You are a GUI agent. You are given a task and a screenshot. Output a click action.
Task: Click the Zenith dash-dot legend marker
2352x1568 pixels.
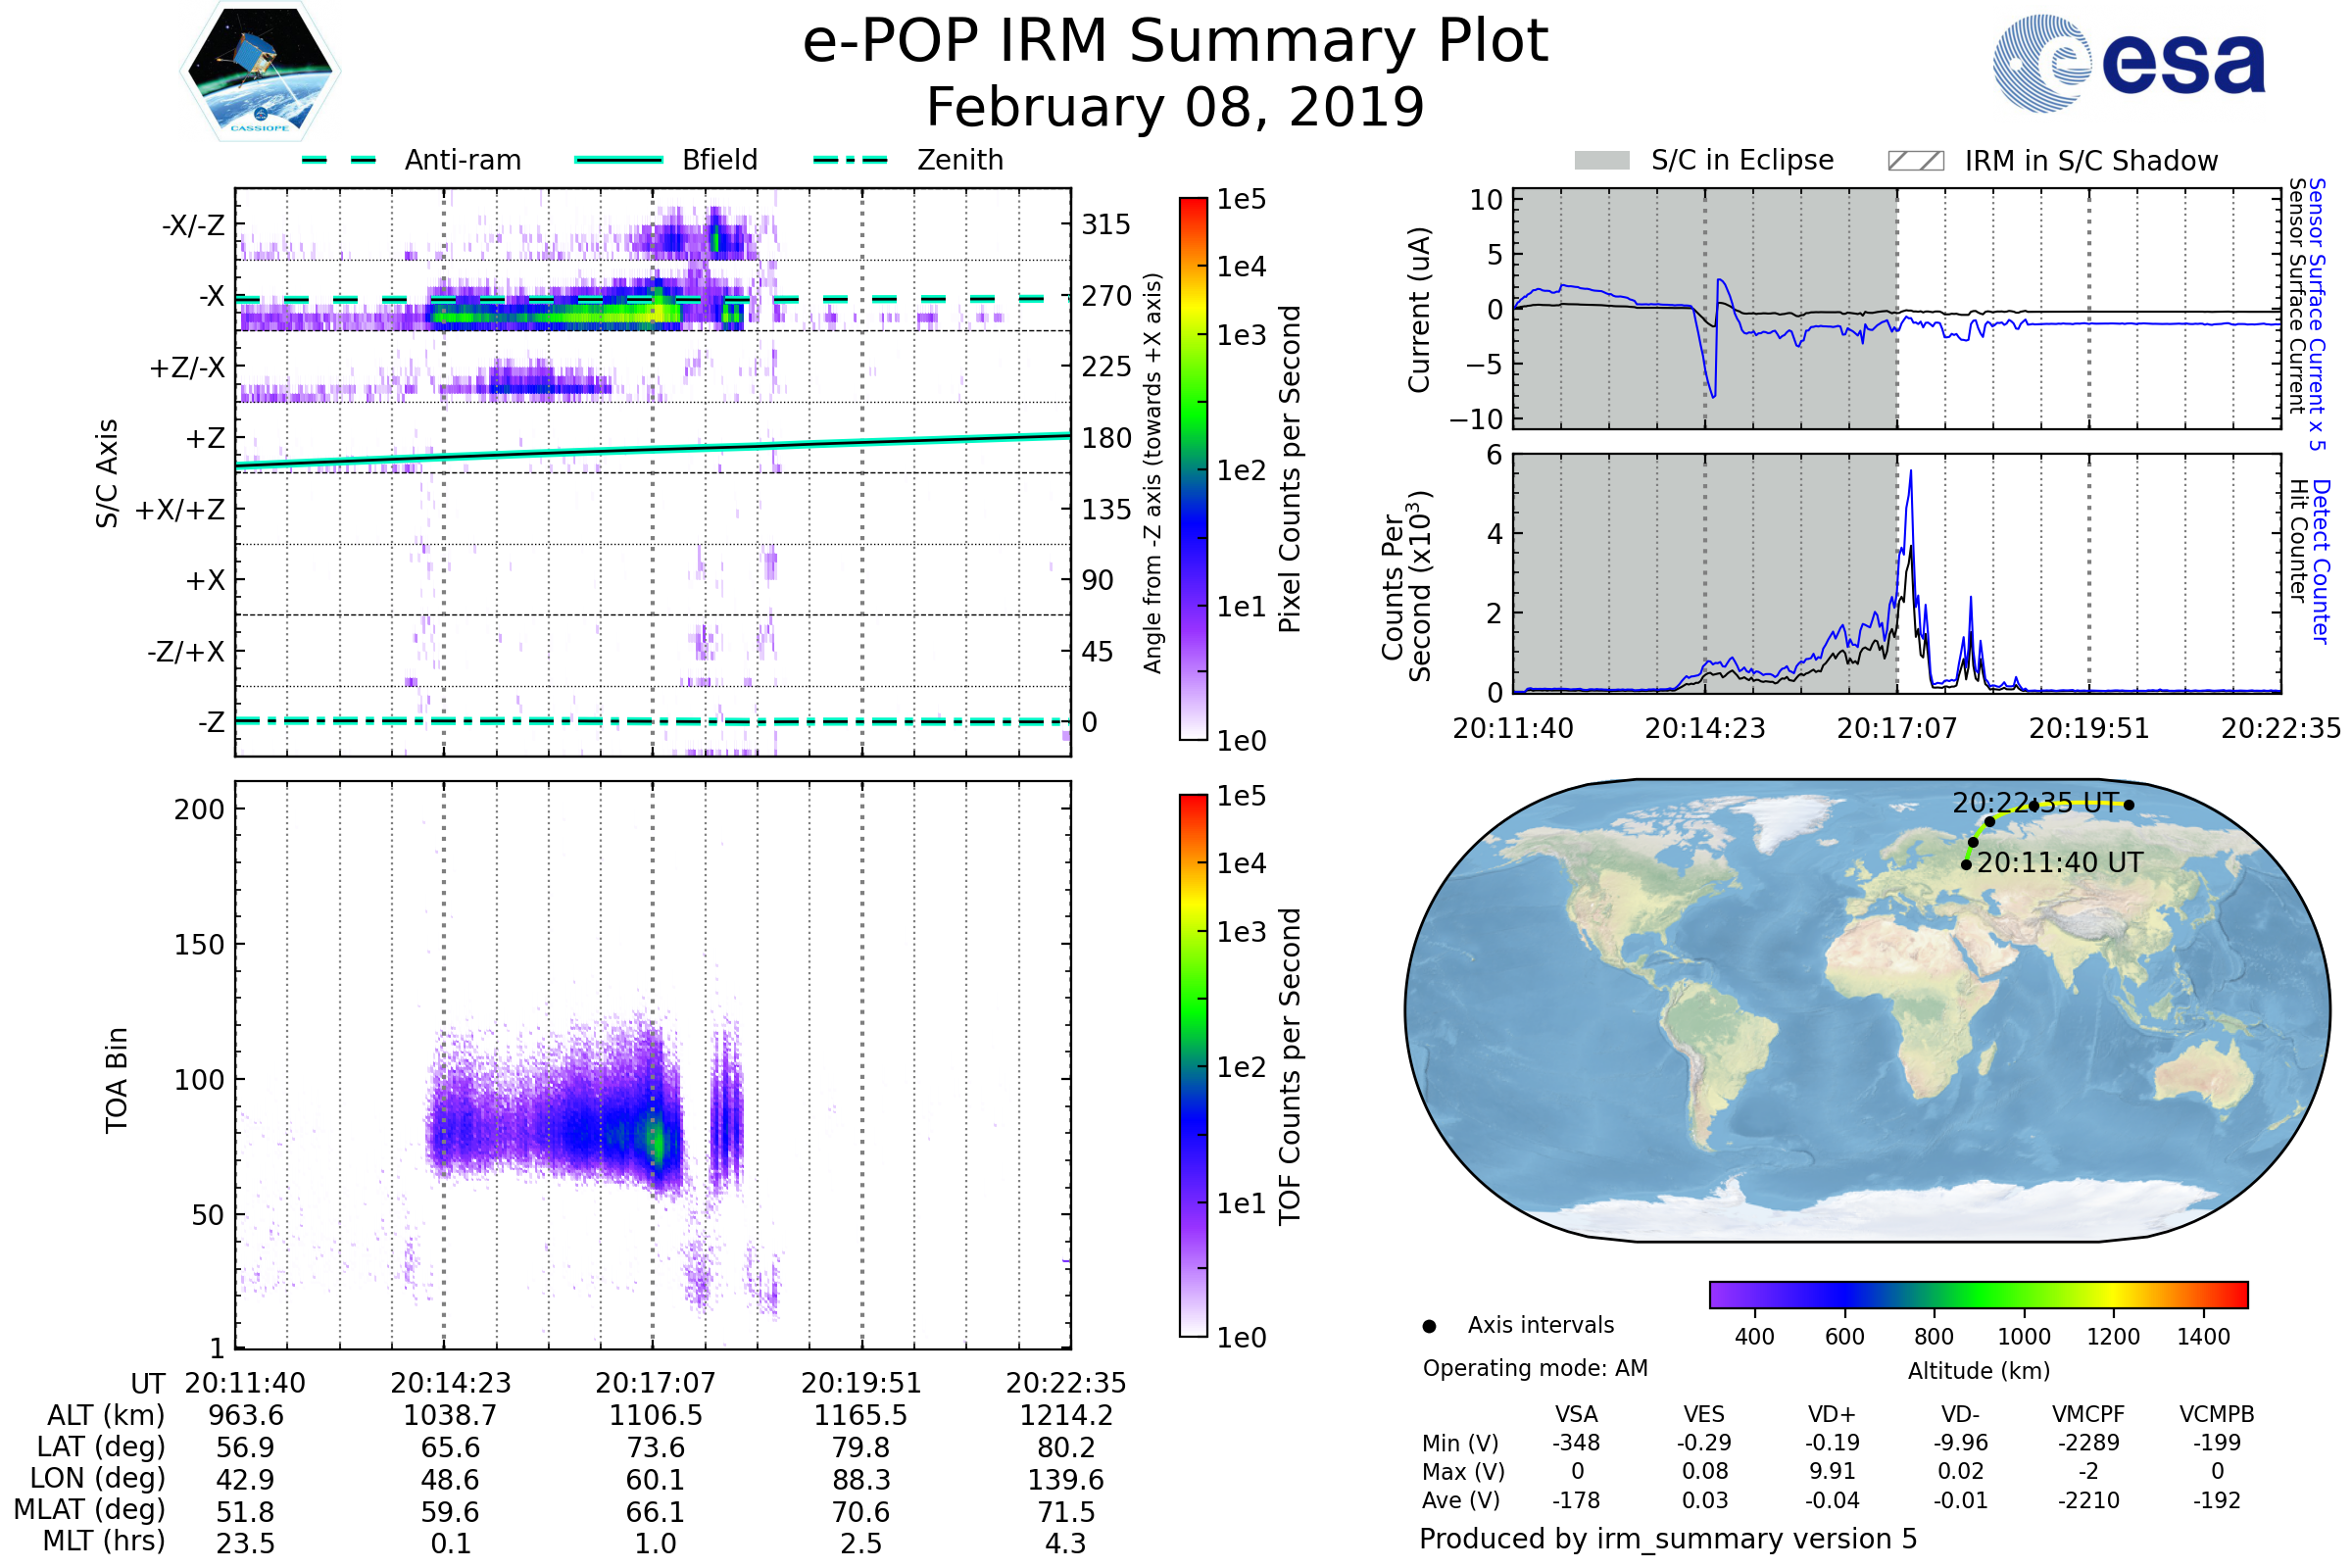click(851, 160)
